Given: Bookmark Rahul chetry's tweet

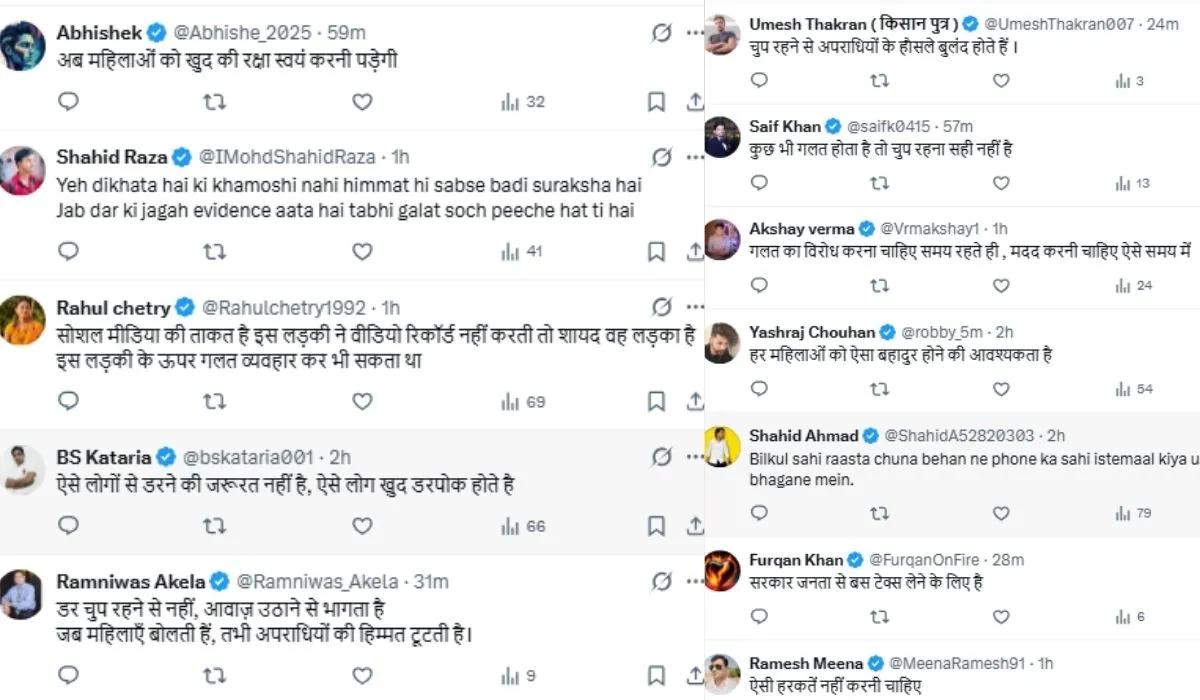Looking at the screenshot, I should point(656,401).
